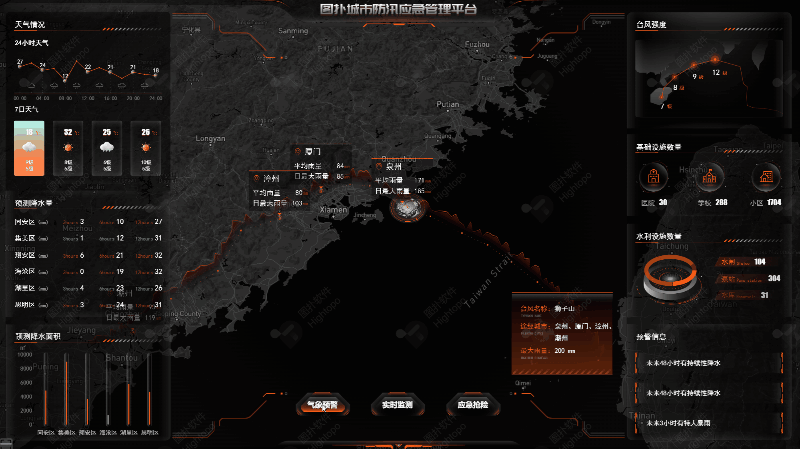Switch to the 实时监测 tab

point(397,405)
